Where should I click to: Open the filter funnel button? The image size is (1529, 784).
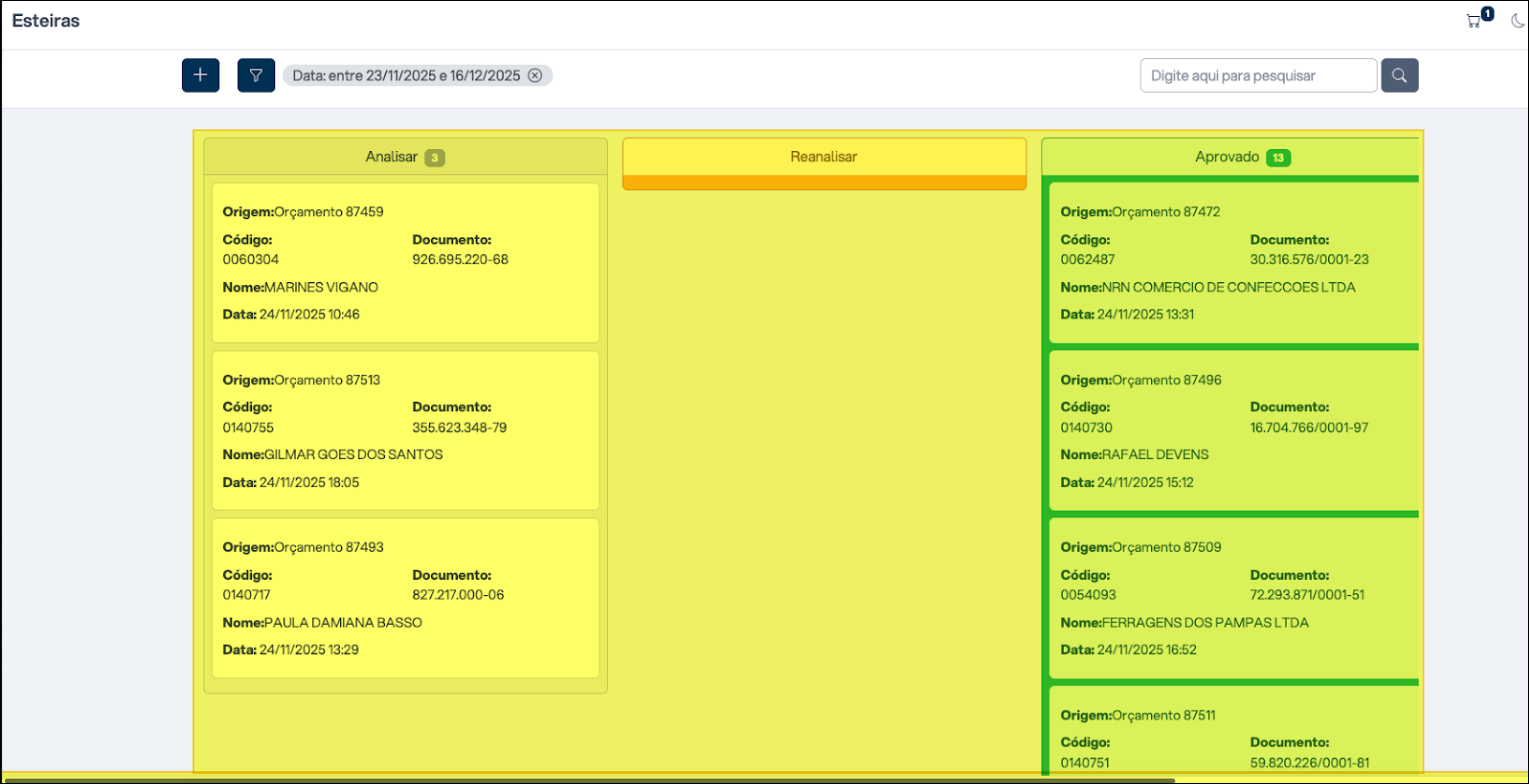click(256, 75)
